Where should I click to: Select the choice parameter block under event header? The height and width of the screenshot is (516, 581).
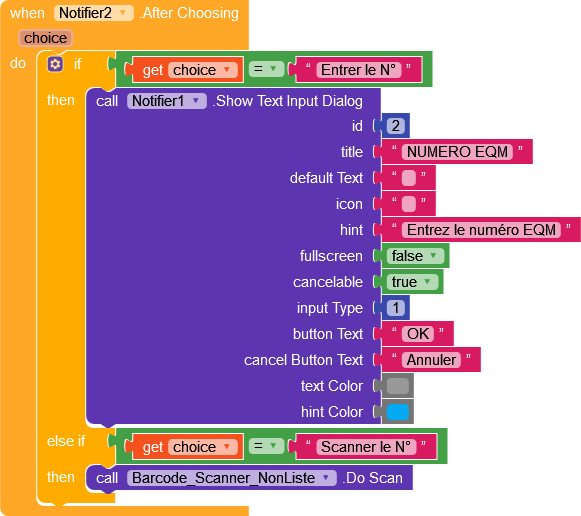click(46, 38)
